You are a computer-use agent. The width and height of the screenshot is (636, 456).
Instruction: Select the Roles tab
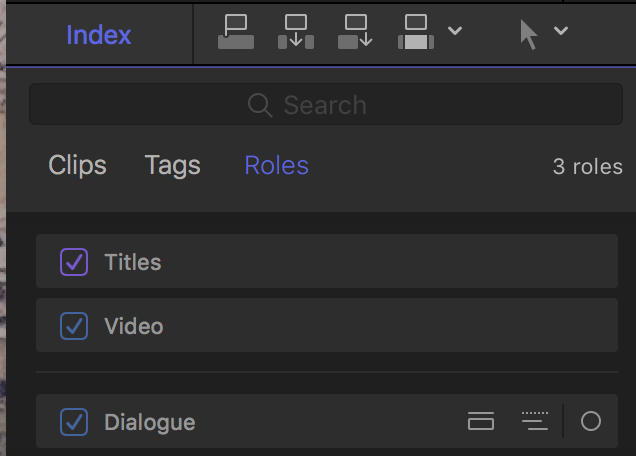(277, 166)
